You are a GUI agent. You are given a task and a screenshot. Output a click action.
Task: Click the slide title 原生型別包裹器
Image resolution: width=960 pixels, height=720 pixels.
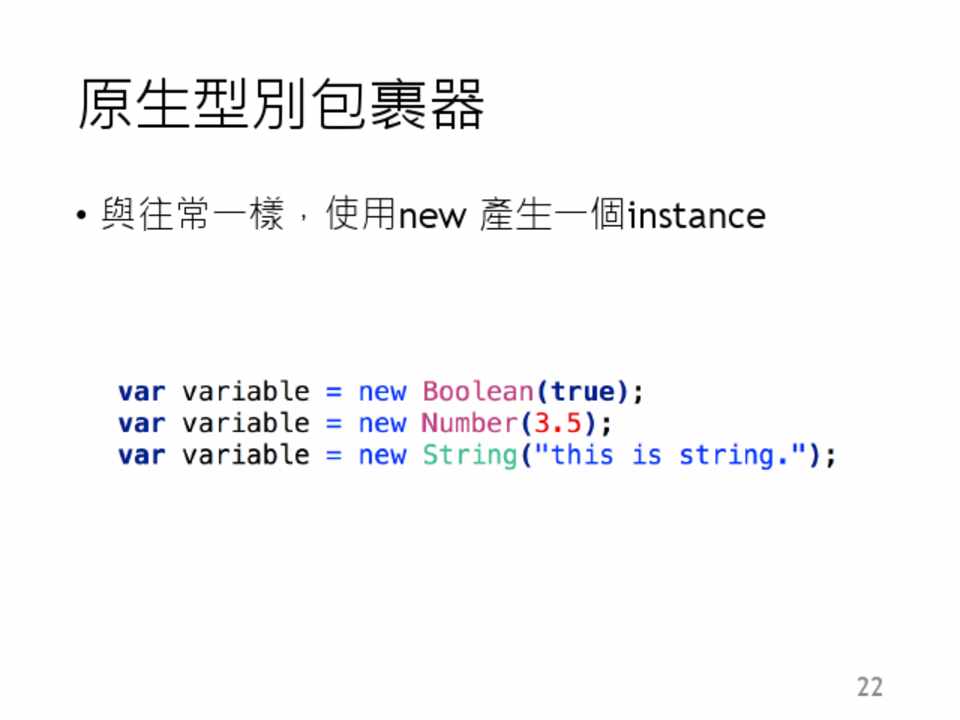pos(281,104)
